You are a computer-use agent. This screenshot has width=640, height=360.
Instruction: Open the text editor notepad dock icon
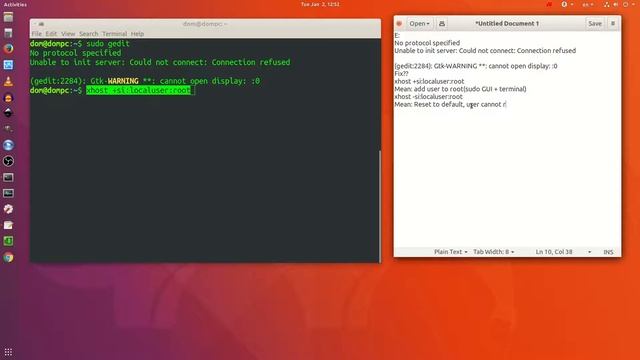[x=8, y=225]
